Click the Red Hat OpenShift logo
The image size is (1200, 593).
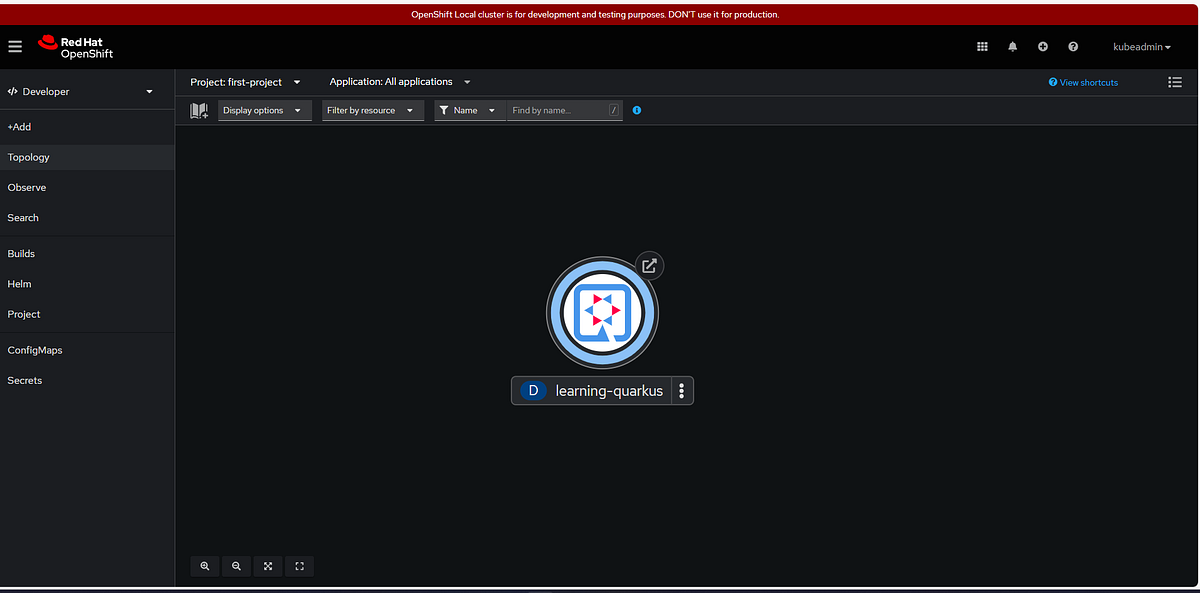pyautogui.click(x=75, y=47)
